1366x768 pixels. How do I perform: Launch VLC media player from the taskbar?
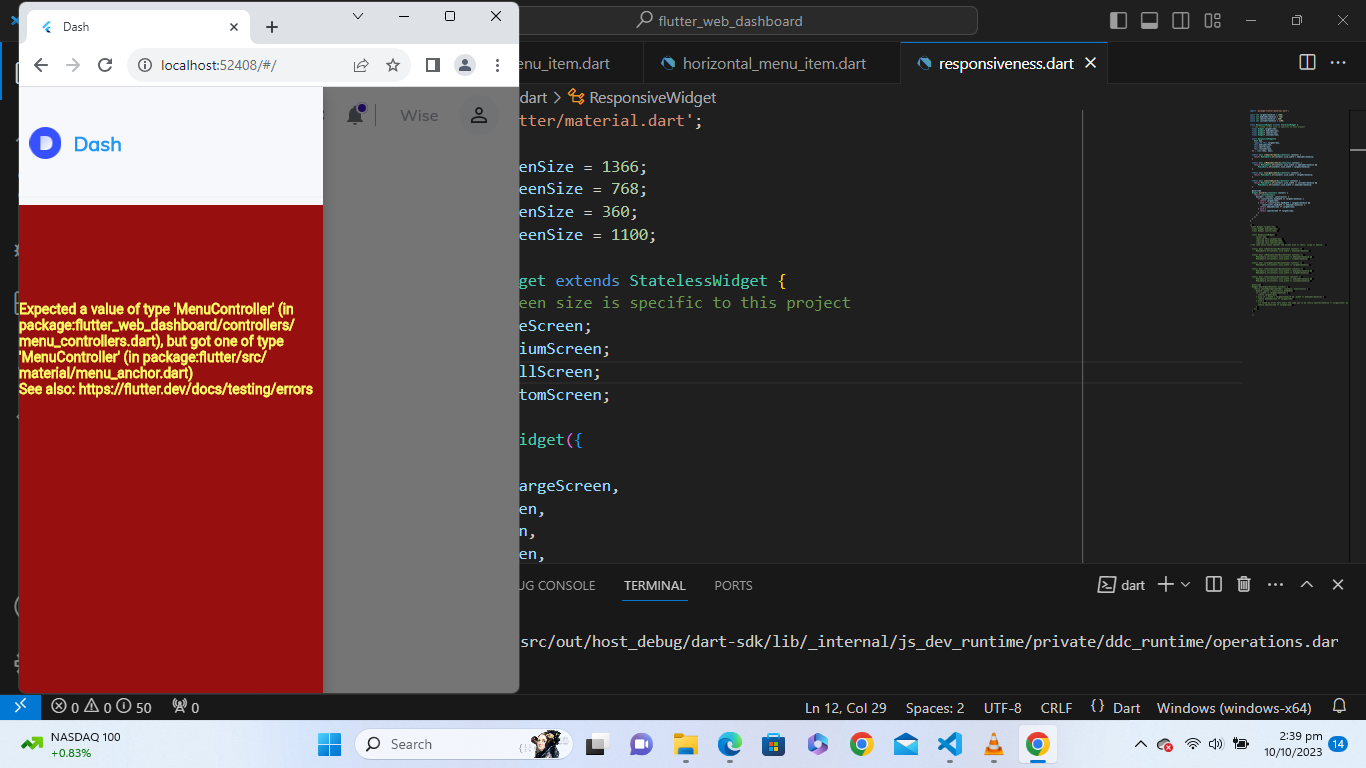(x=993, y=744)
